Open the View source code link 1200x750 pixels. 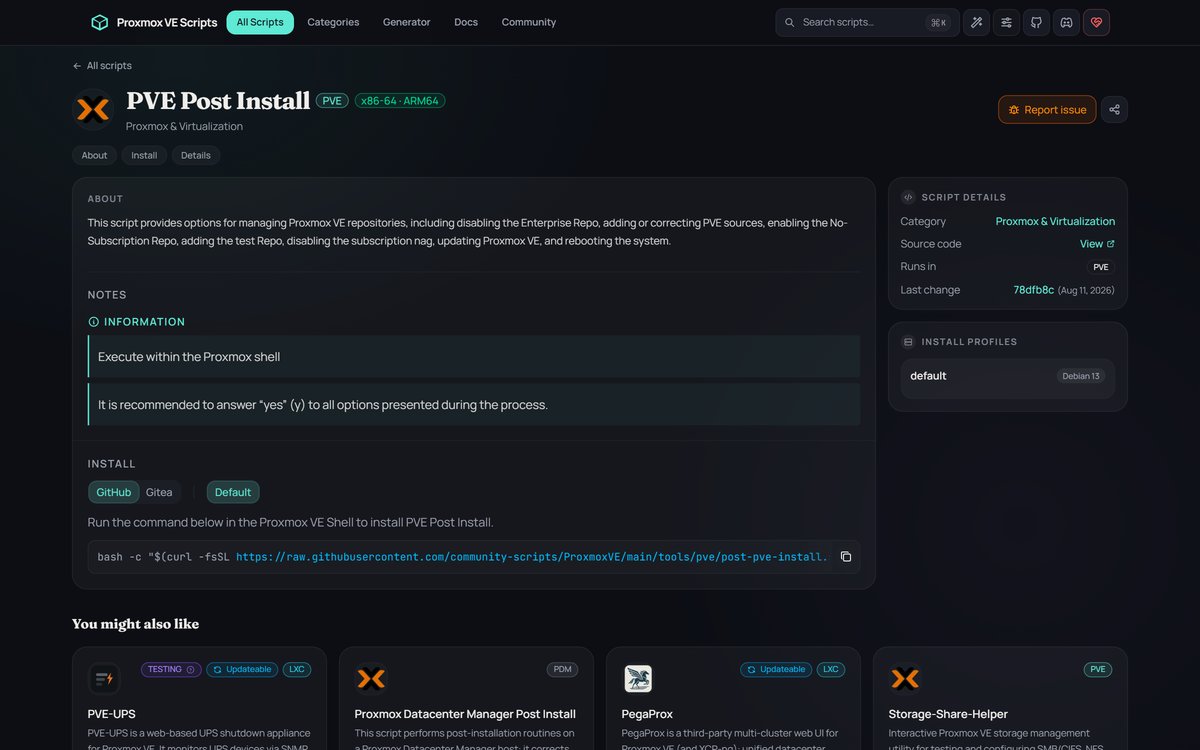point(1097,244)
